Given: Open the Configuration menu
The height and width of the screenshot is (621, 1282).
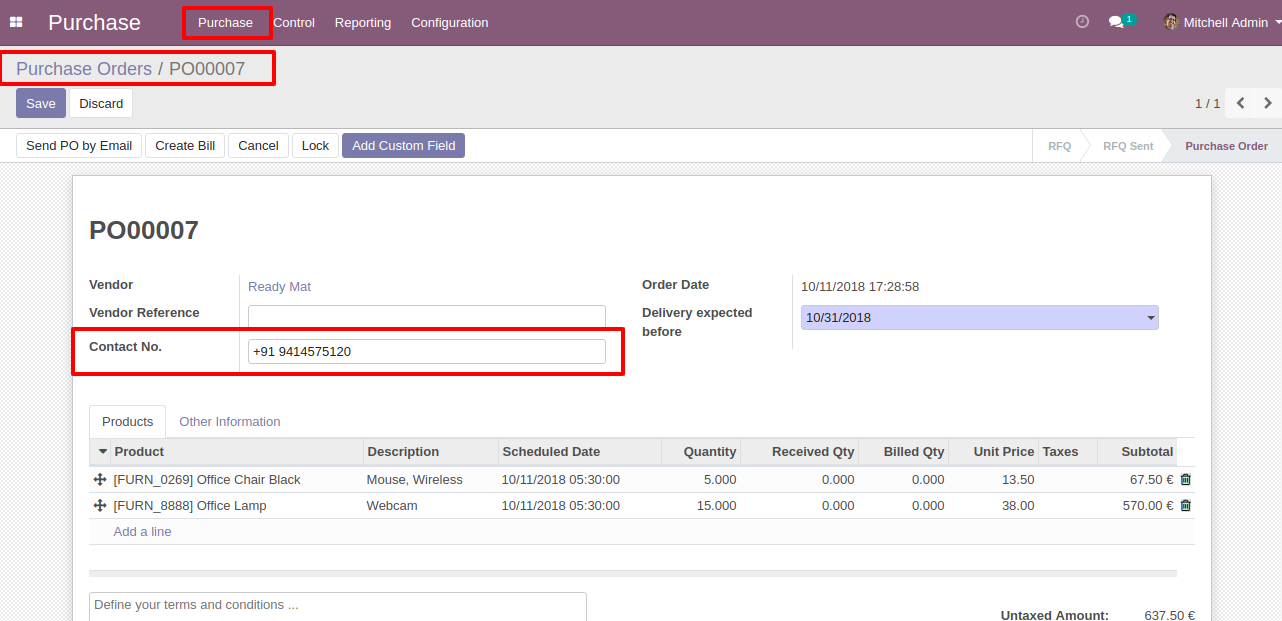Looking at the screenshot, I should pyautogui.click(x=450, y=22).
